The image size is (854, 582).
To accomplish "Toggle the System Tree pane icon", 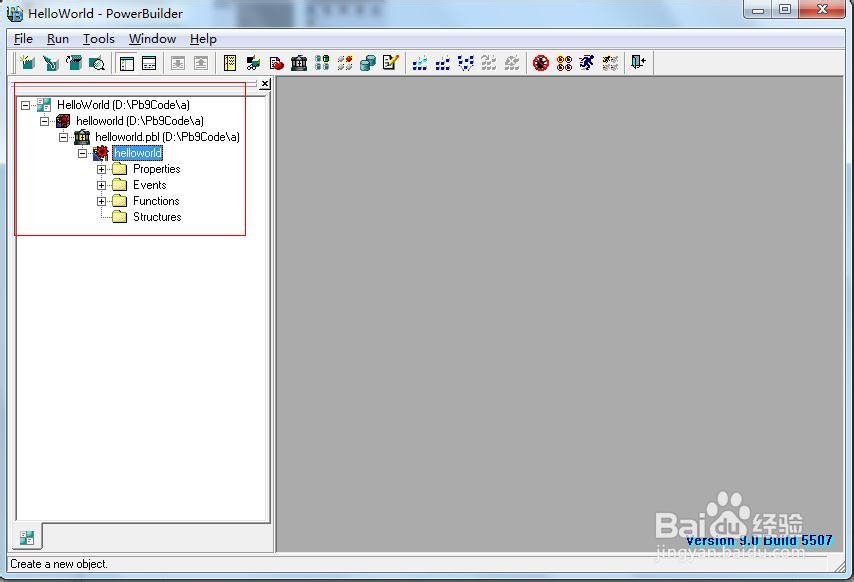I will [x=126, y=63].
